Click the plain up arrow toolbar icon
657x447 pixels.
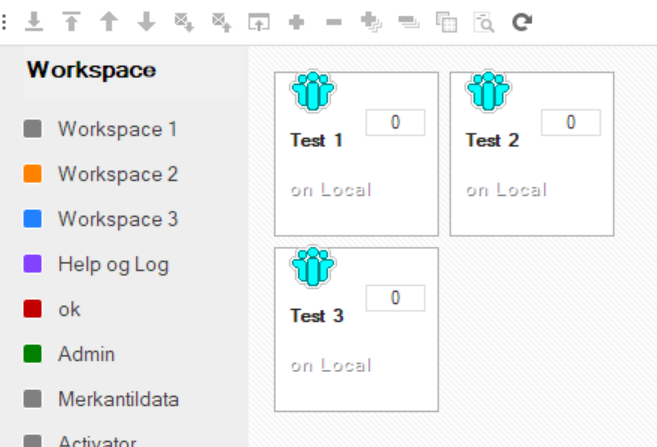coord(109,22)
